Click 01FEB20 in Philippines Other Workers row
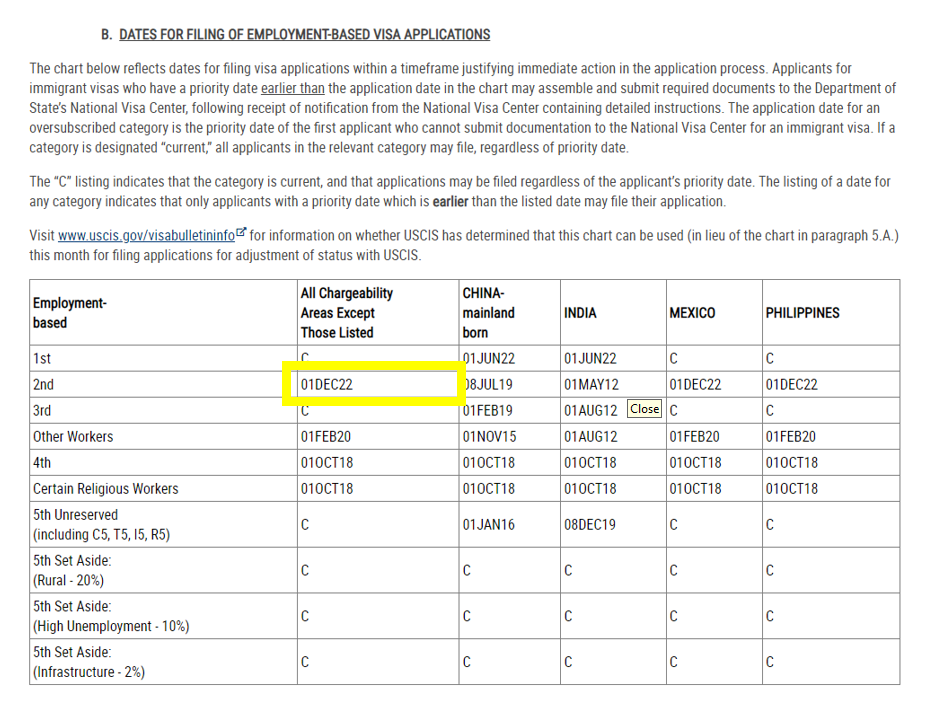Image resolution: width=942 pixels, height=715 pixels. (791, 437)
